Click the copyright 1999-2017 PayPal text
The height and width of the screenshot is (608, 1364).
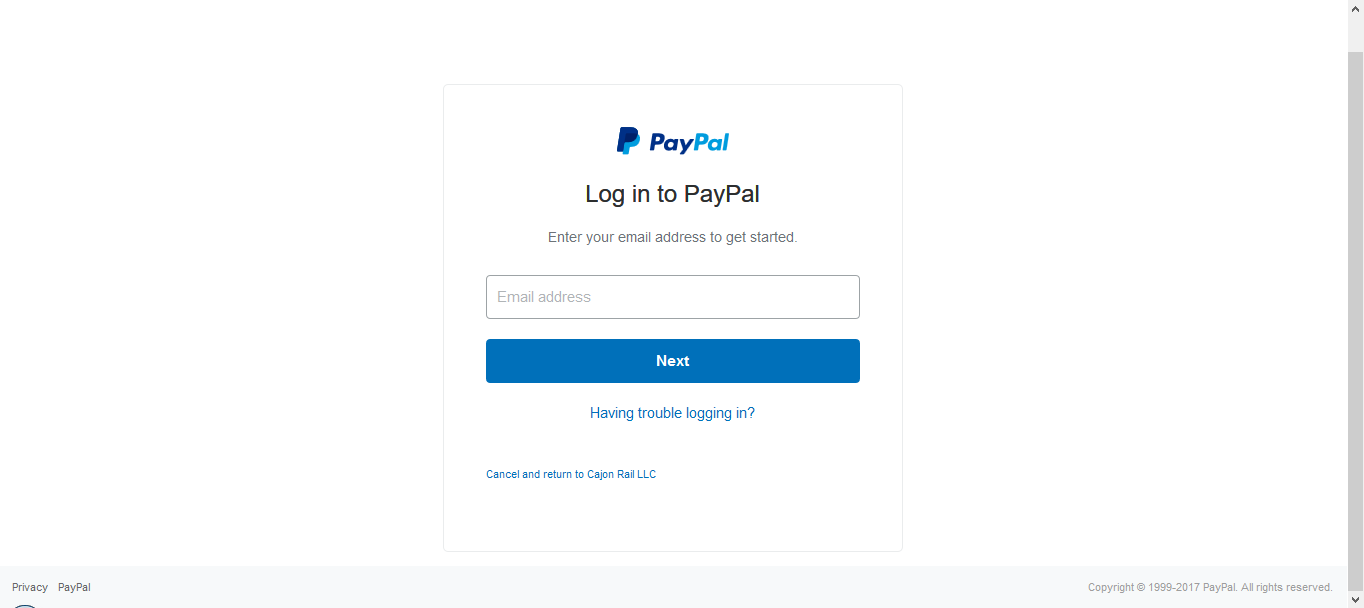(x=1210, y=587)
